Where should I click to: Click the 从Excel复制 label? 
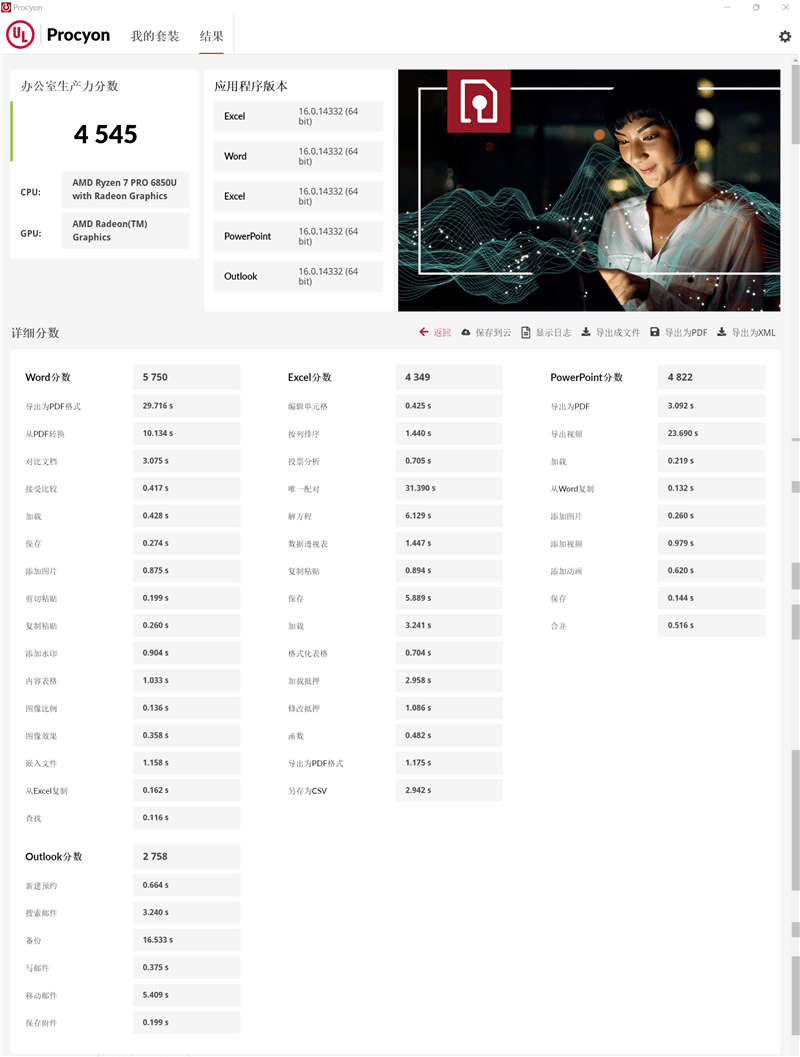click(47, 791)
